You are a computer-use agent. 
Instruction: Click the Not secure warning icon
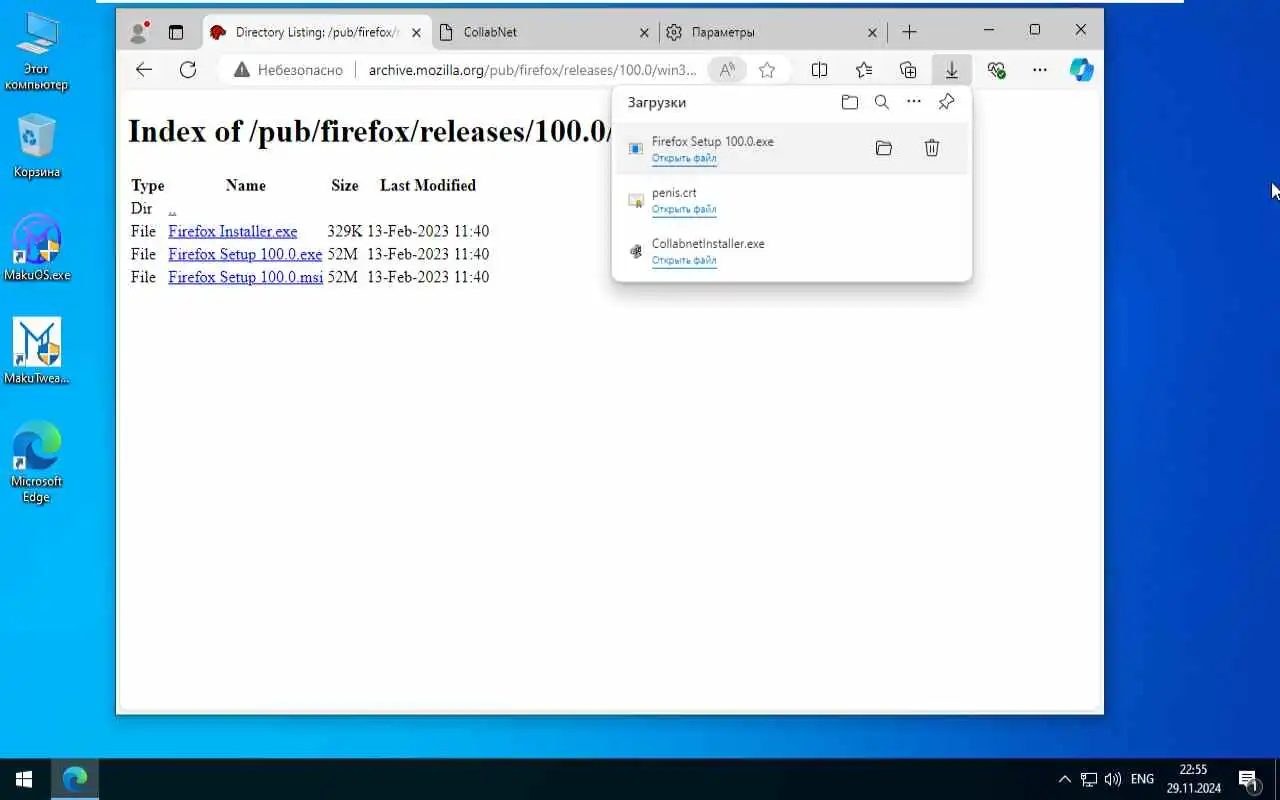(x=240, y=70)
